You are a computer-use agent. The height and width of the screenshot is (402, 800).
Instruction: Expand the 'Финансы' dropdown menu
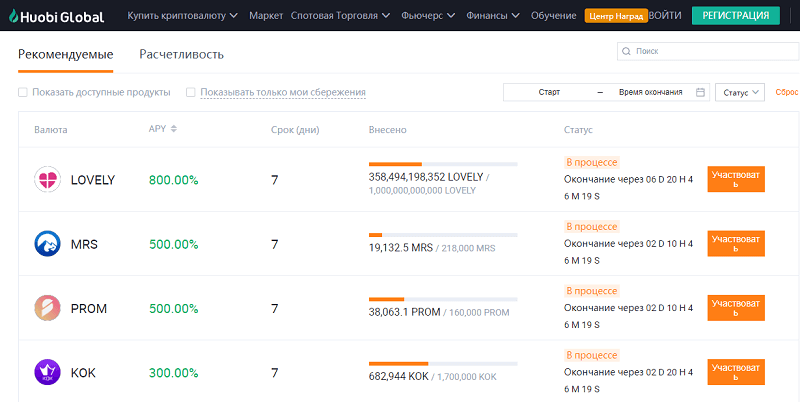point(493,16)
